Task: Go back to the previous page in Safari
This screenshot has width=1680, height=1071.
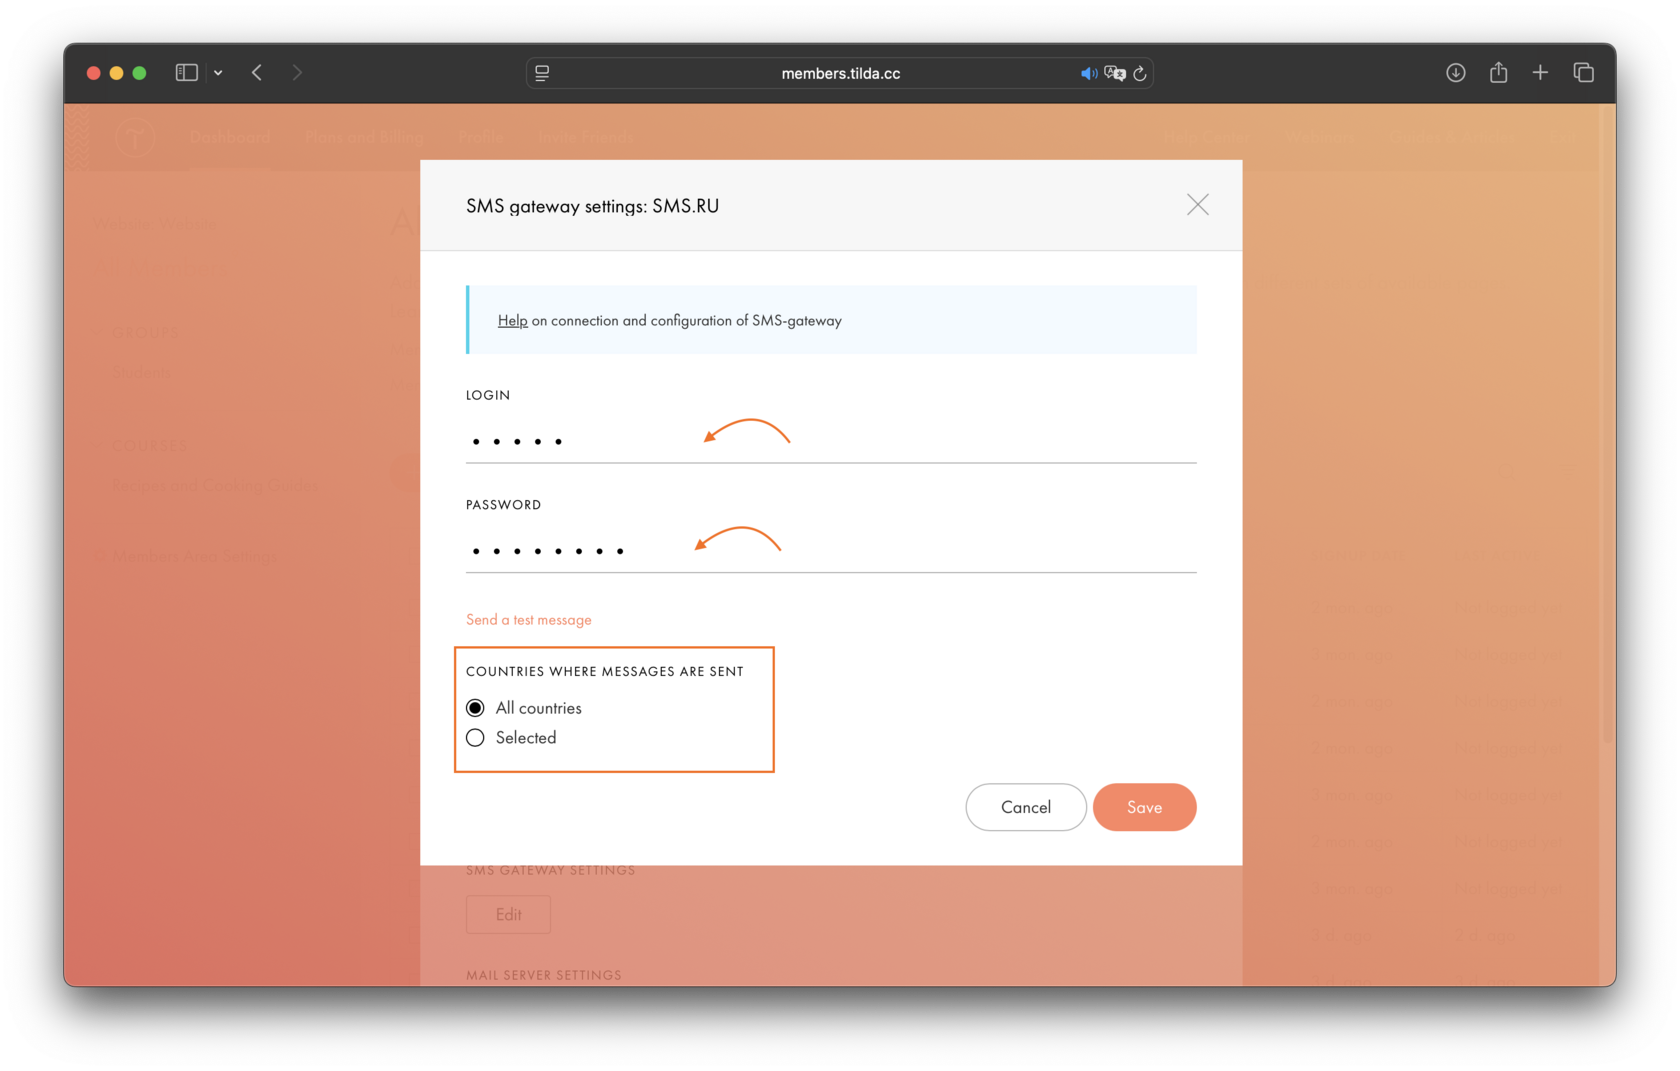Action: click(257, 73)
